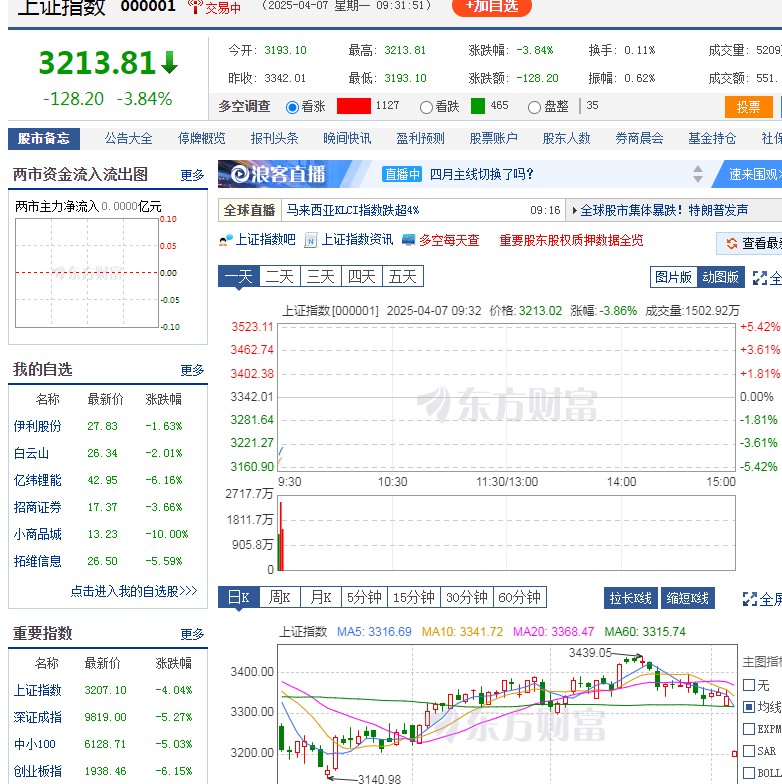Open the 停牌概览 menu item
This screenshot has height=784, width=782.
click(202, 138)
